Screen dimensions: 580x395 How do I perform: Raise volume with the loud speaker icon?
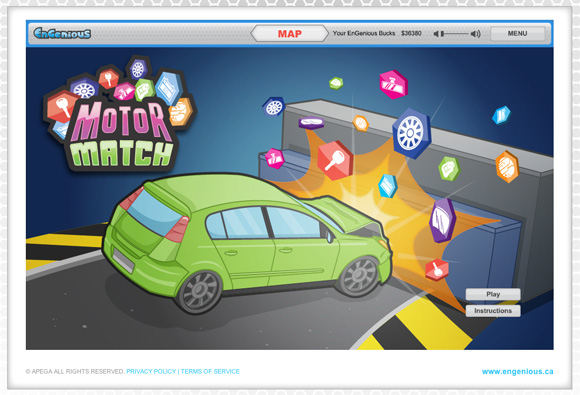tap(476, 34)
